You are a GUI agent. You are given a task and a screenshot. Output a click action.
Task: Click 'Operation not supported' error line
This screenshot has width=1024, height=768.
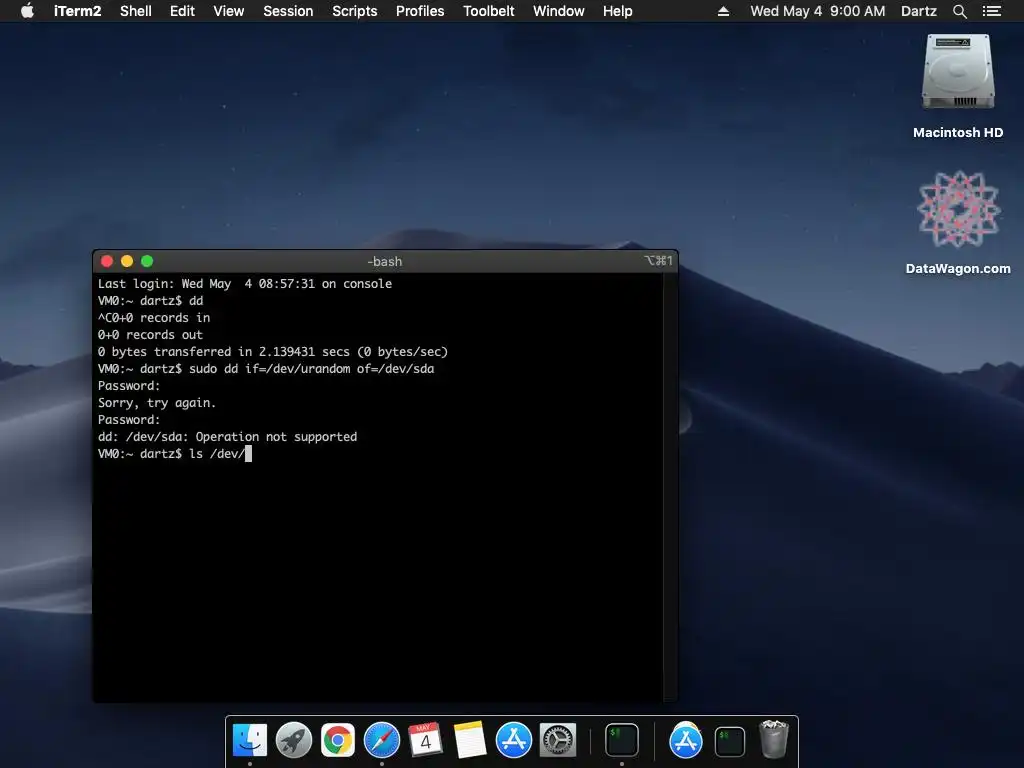227,436
